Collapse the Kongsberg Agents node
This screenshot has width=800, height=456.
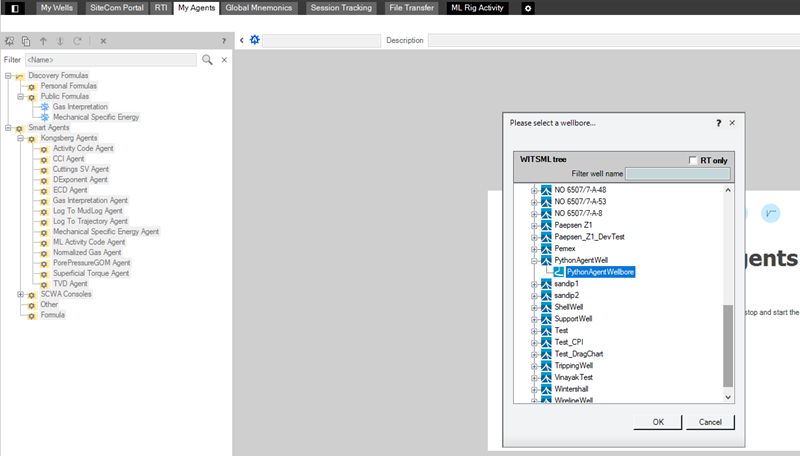[20, 138]
